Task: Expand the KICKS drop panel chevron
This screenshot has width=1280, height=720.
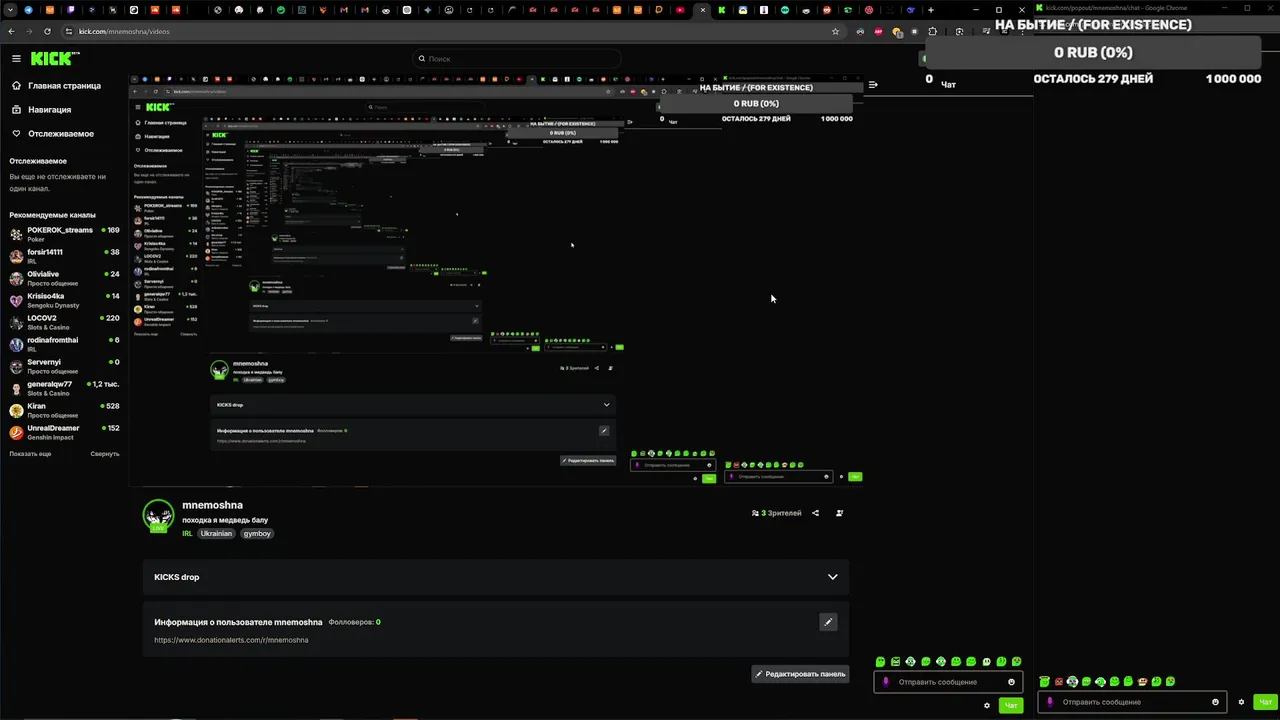Action: [832, 577]
